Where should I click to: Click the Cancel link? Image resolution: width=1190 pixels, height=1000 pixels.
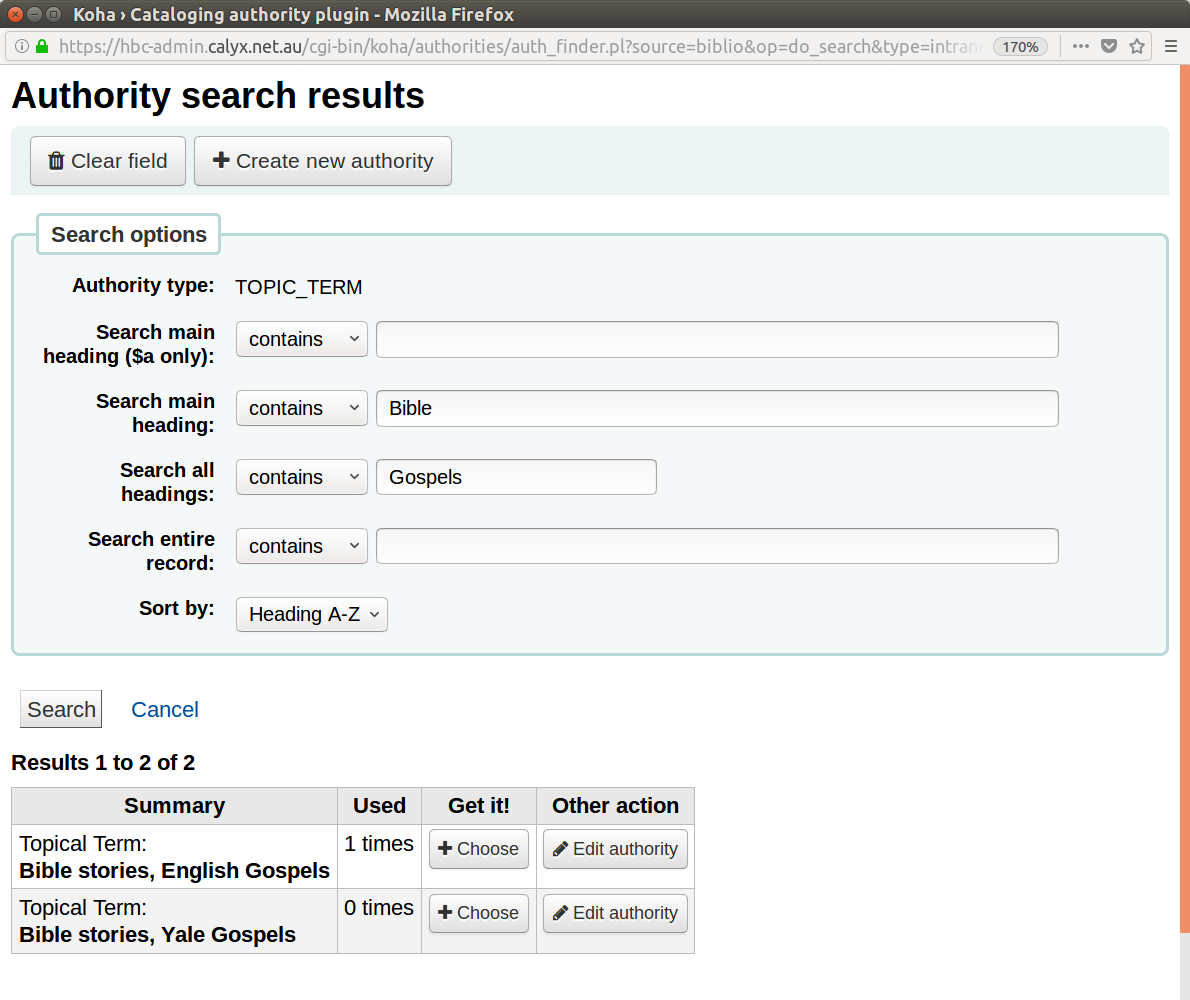click(x=165, y=709)
